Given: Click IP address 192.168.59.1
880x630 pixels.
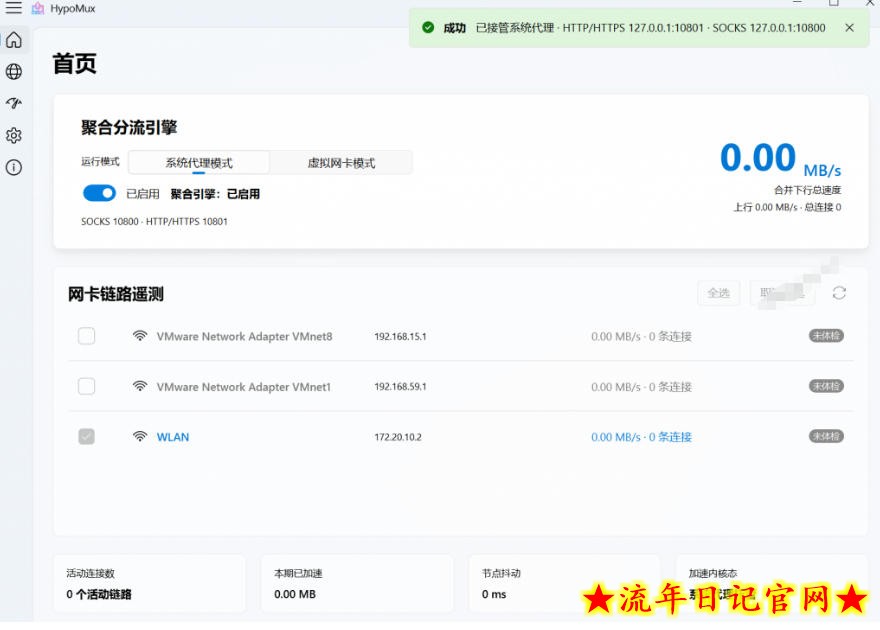Looking at the screenshot, I should click(x=400, y=387).
